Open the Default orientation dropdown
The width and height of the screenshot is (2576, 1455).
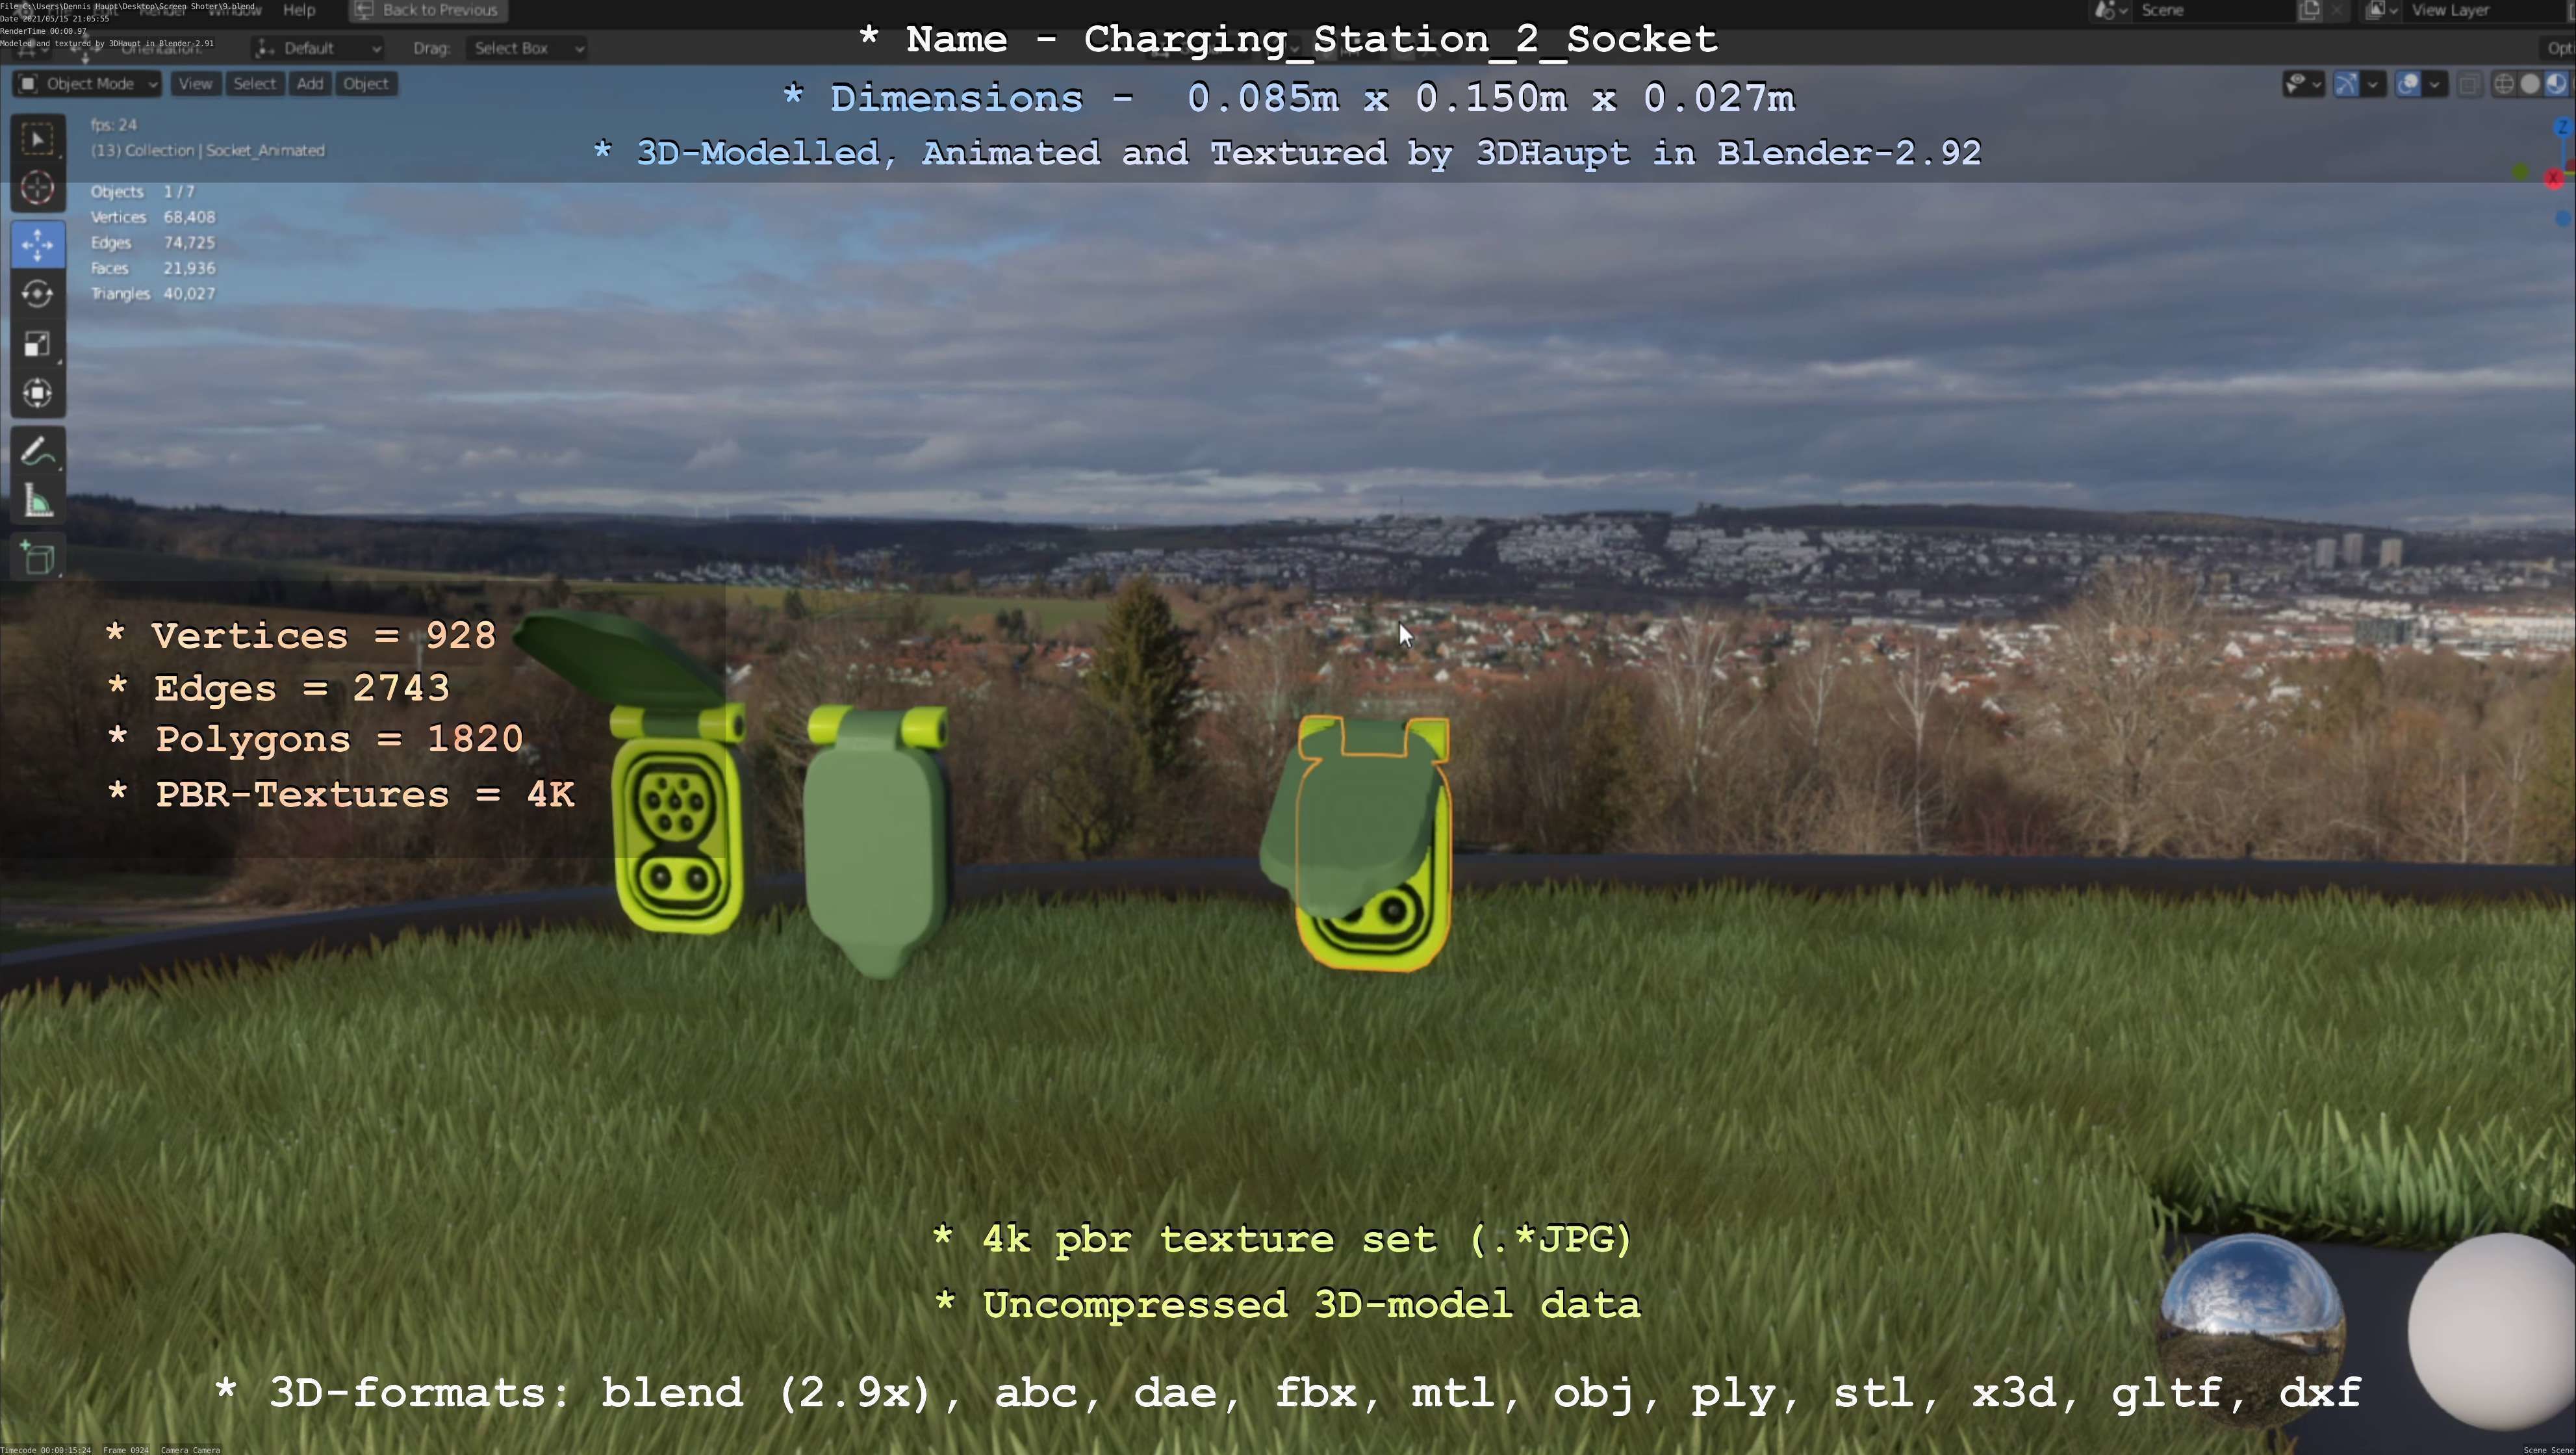click(x=318, y=48)
